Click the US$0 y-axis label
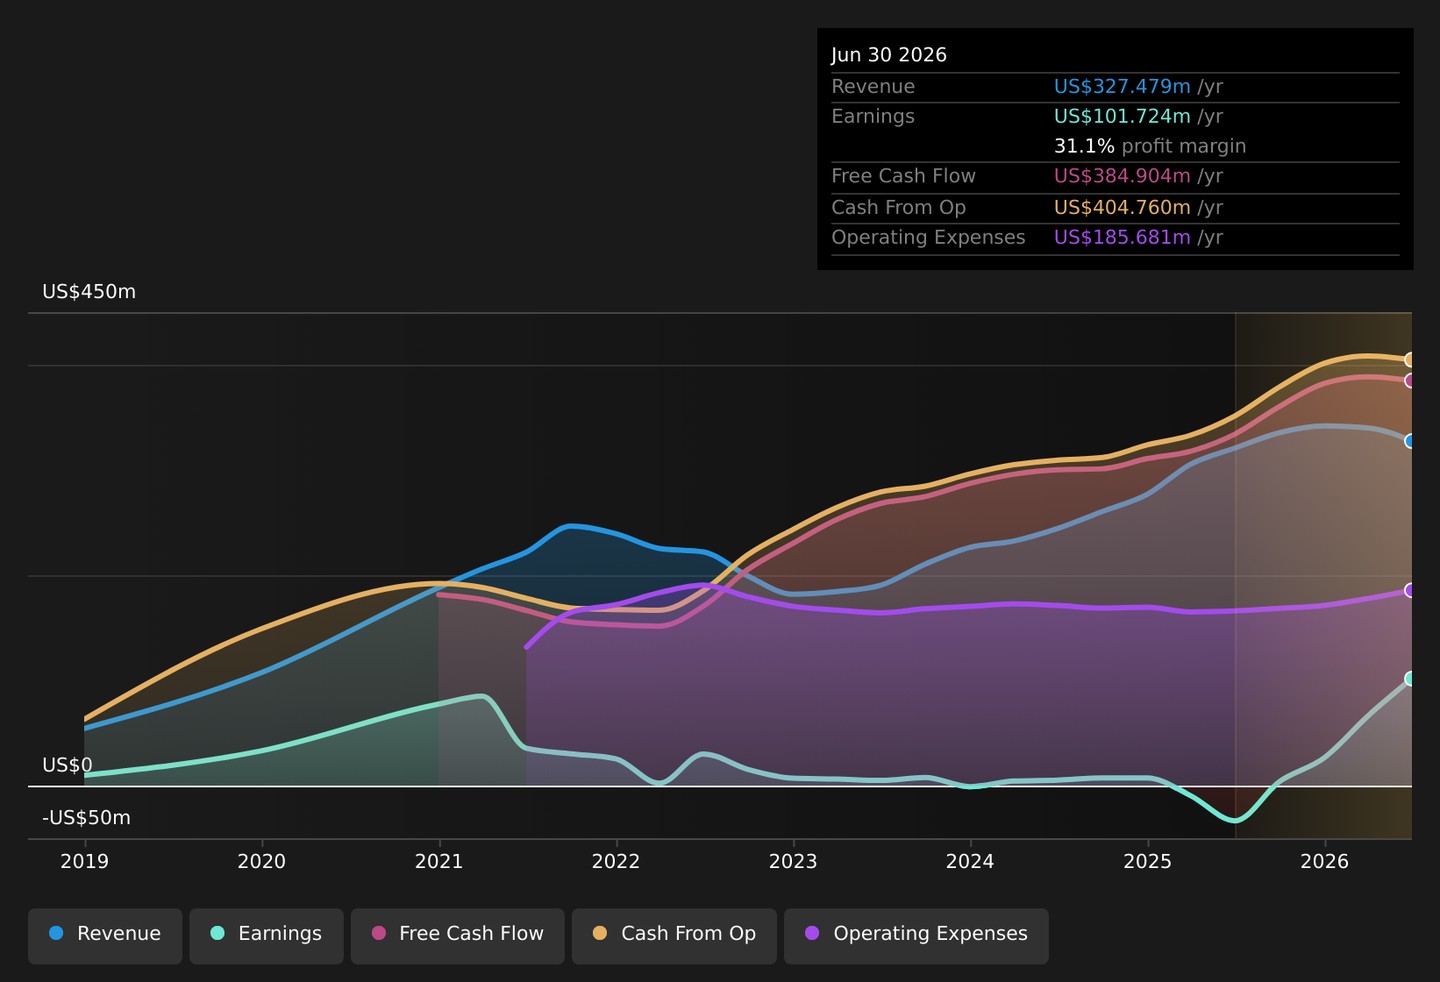 pyautogui.click(x=67, y=765)
